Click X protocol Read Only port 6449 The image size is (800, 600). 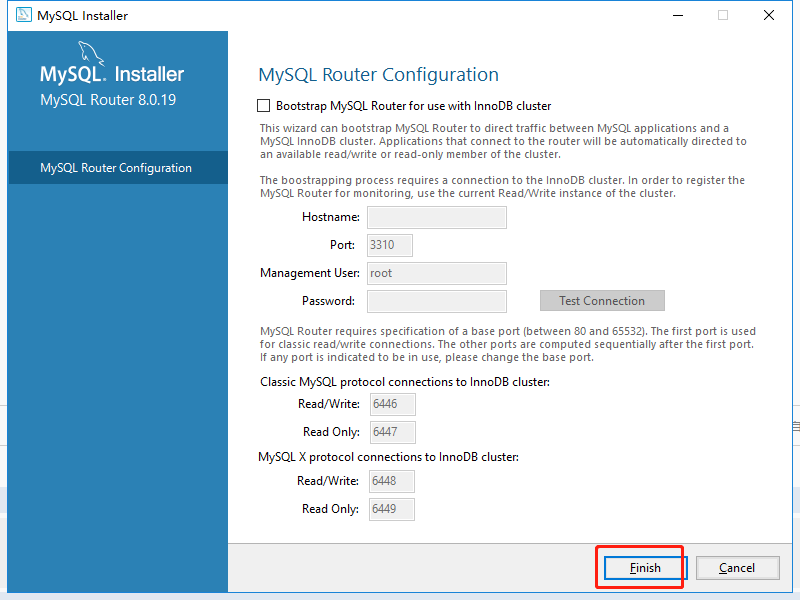coord(392,509)
